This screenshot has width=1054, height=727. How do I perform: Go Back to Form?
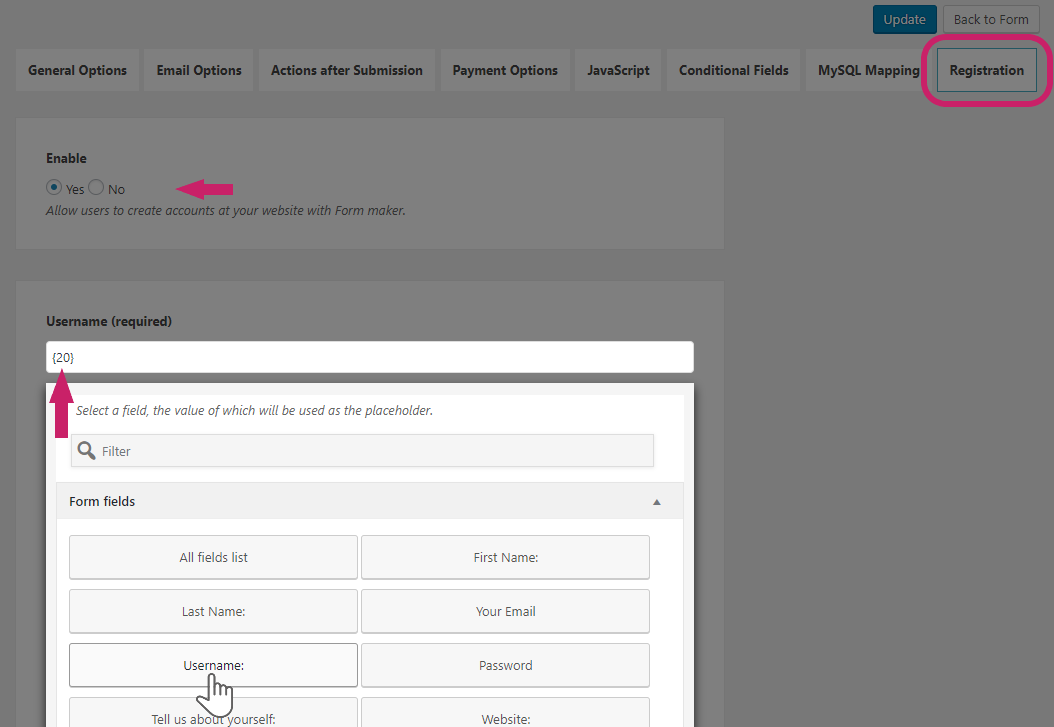(x=991, y=19)
